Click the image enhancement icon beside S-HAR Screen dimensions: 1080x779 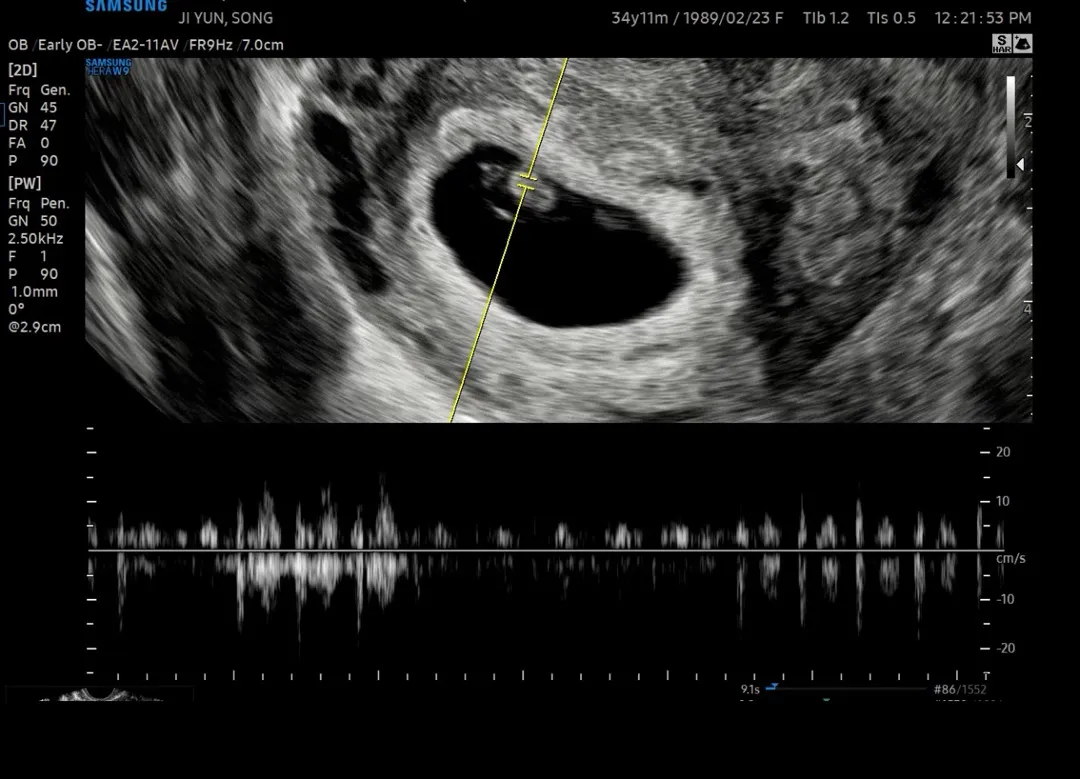1022,43
